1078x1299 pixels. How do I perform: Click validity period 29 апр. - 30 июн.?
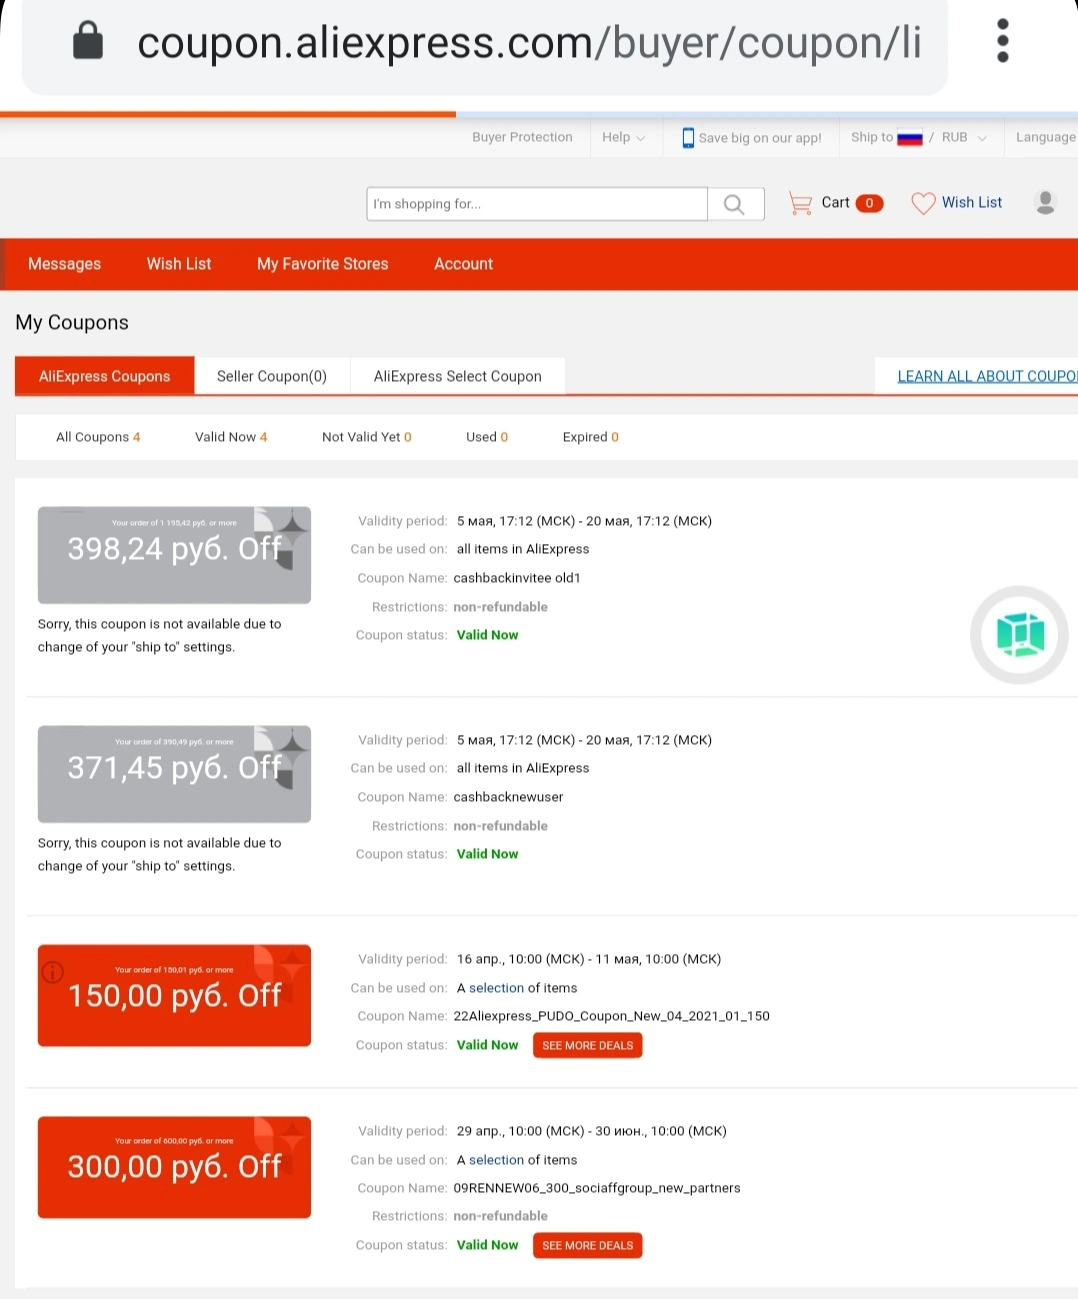(592, 1131)
